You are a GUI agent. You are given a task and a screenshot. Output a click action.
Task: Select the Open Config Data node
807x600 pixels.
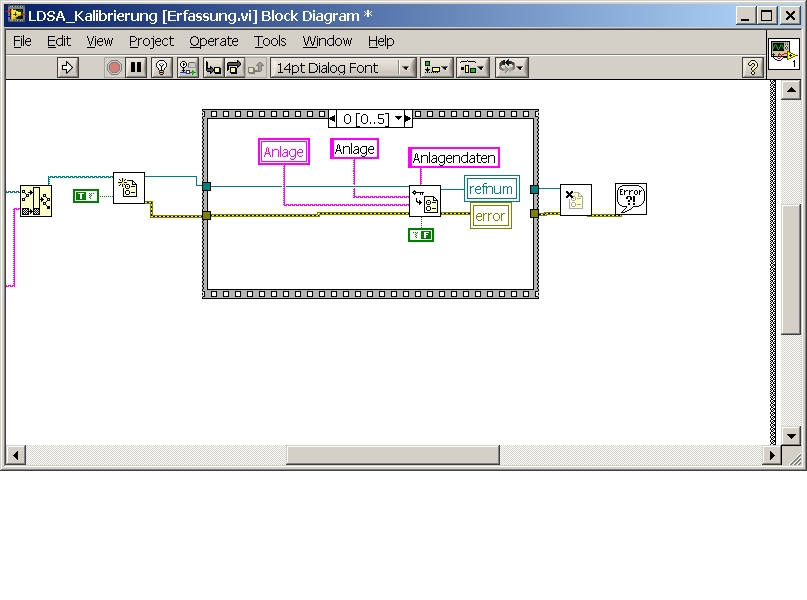[x=129, y=188]
